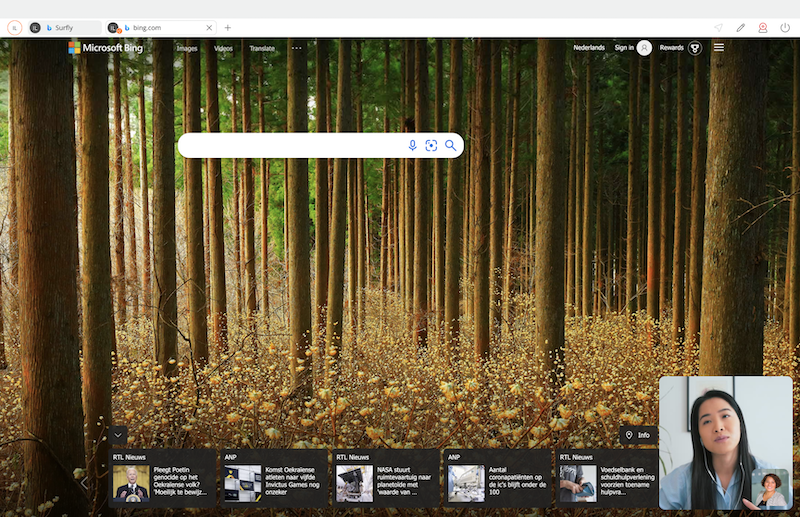Open visual search camera icon
The image size is (800, 517).
[431, 146]
